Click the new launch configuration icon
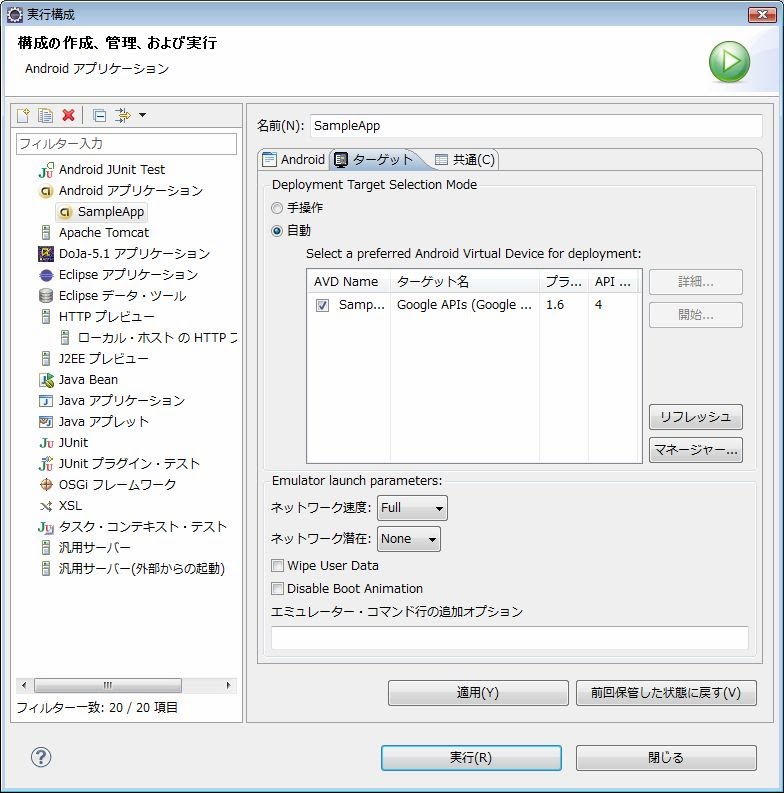Image resolution: width=784 pixels, height=793 pixels. point(24,116)
